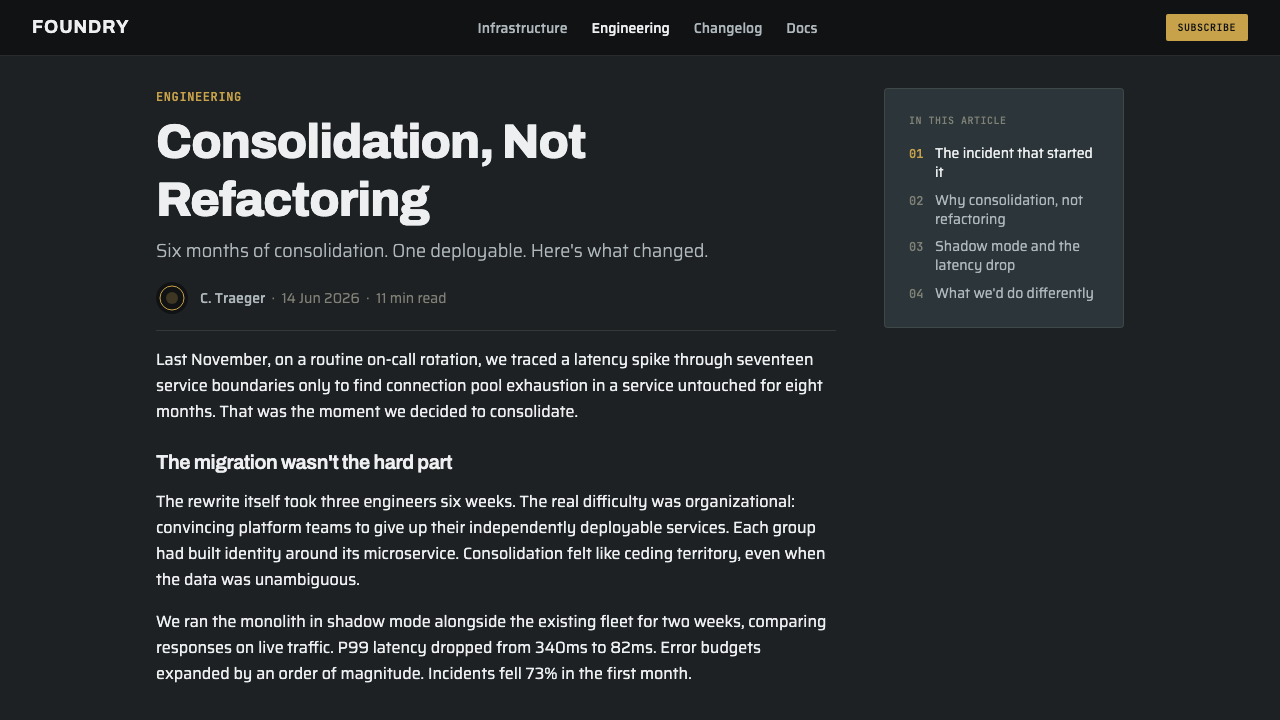Click the 01 table of contents number

tap(916, 154)
